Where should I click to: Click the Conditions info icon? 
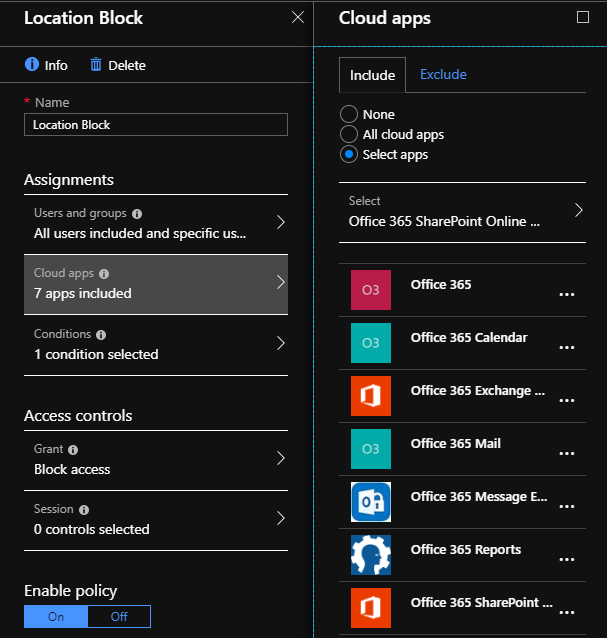[101, 334]
